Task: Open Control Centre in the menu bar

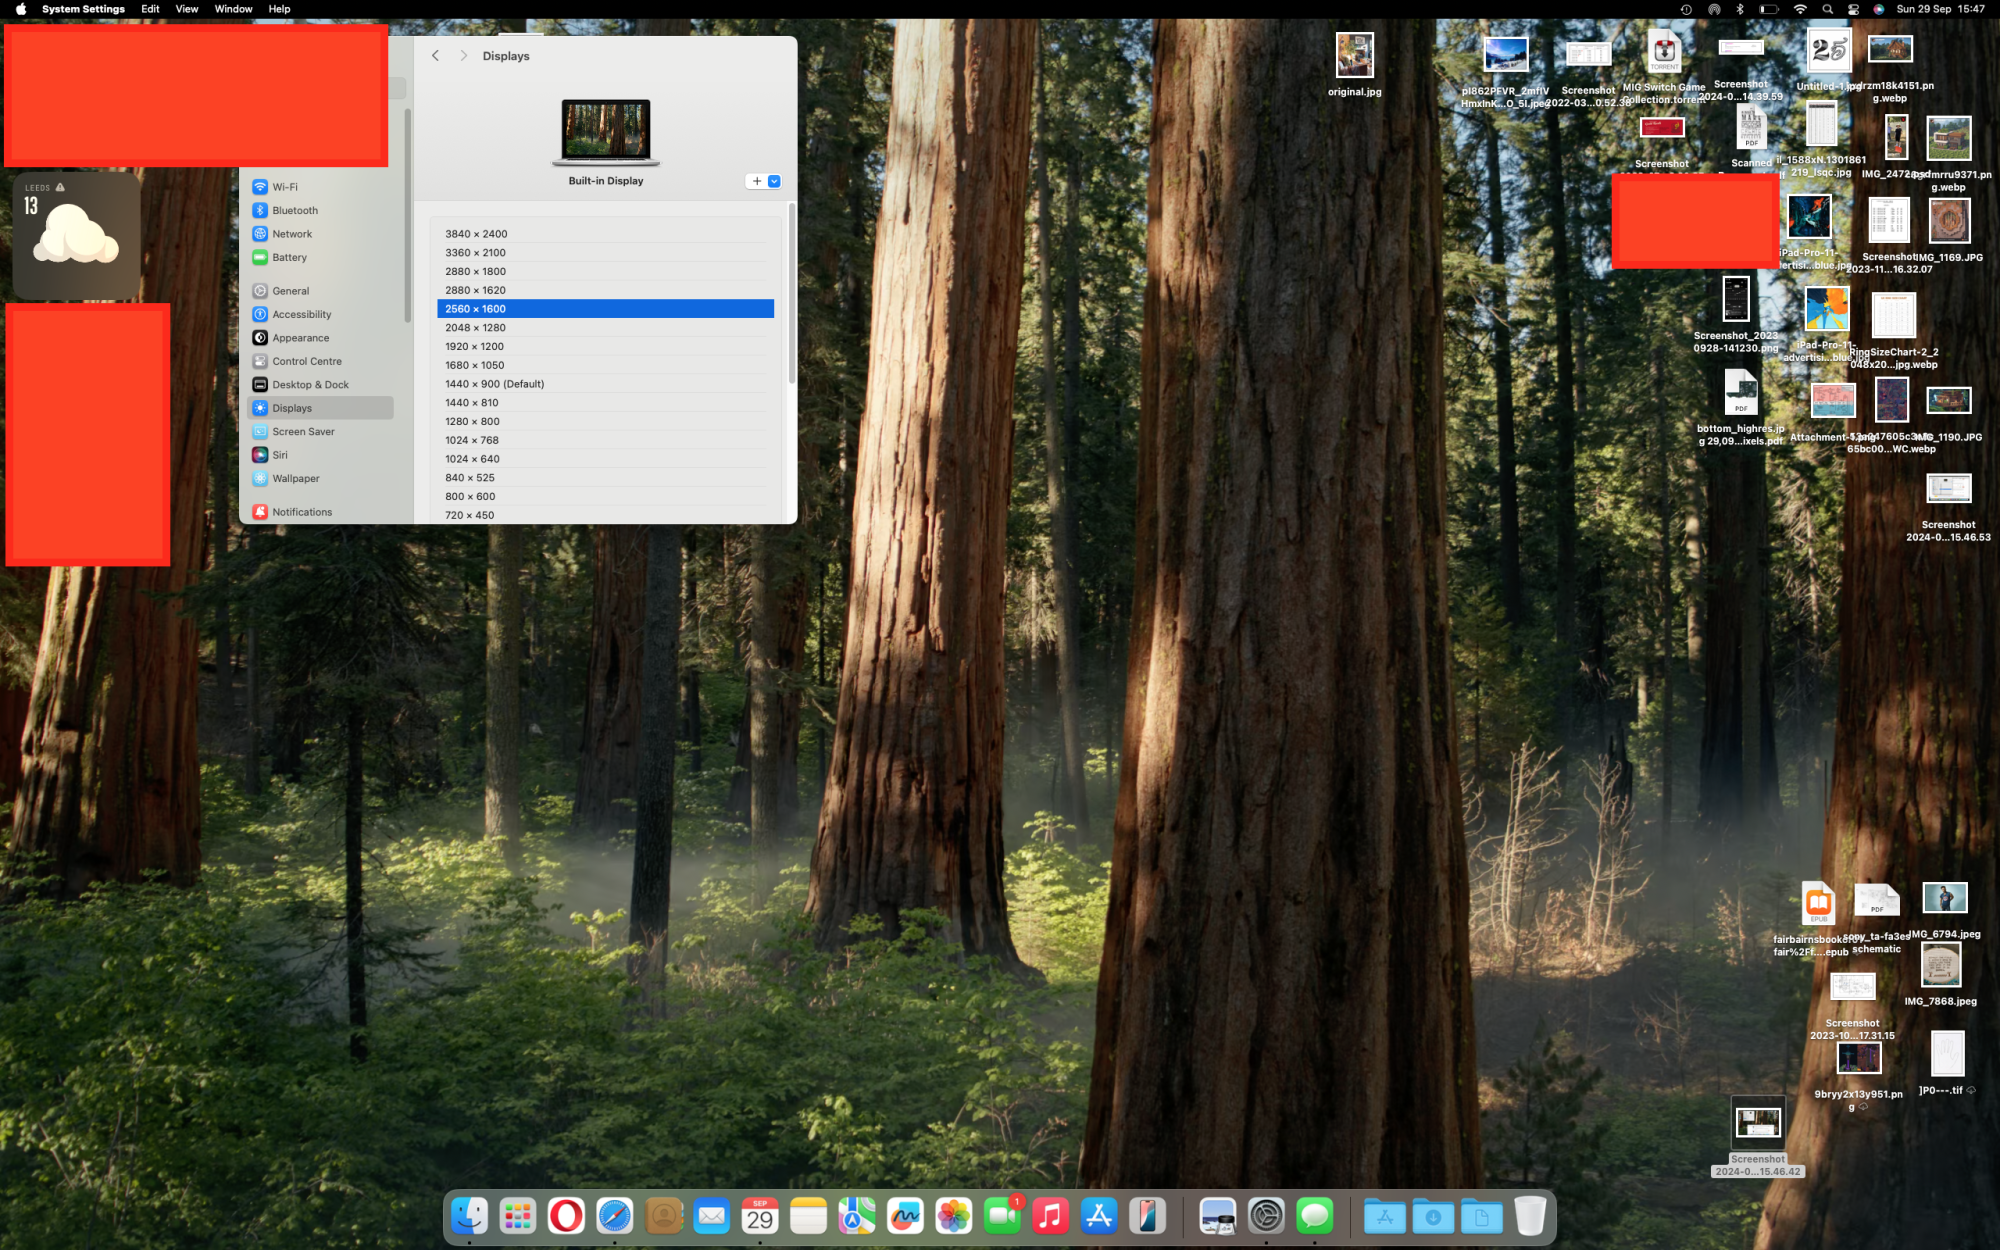Action: tap(1853, 9)
